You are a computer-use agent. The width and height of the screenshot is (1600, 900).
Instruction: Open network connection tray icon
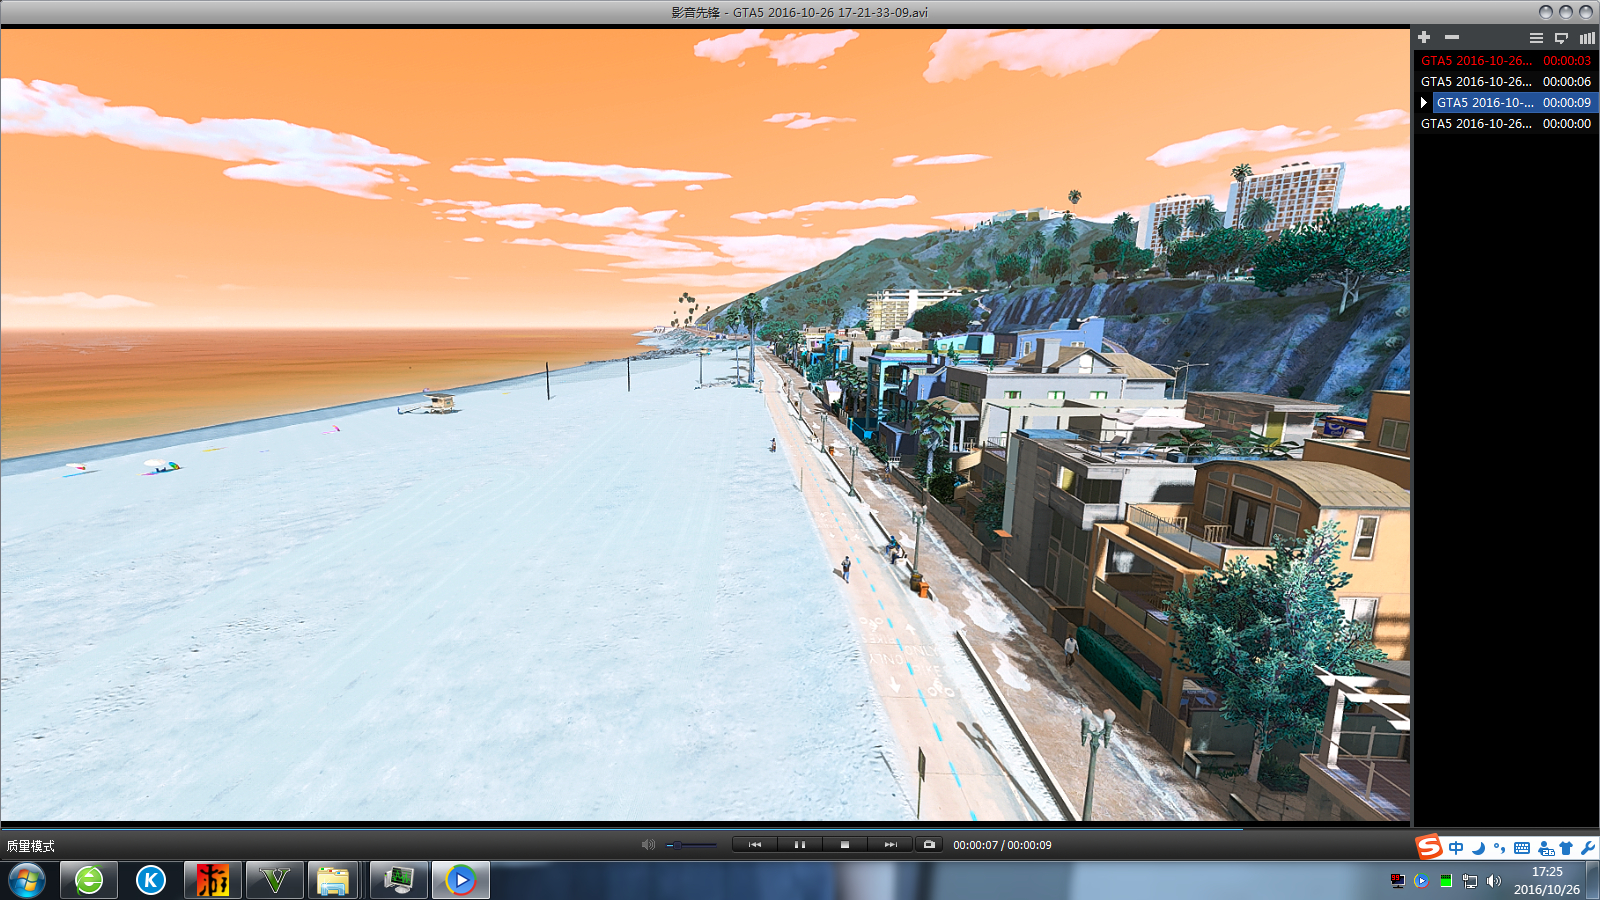click(1470, 881)
